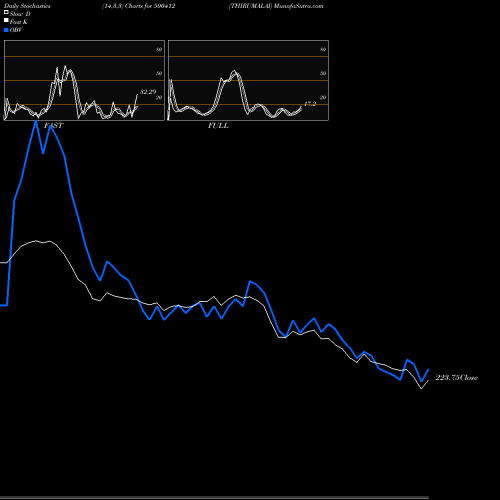Click the 20 axis label in FAST chart
Screen dimensions: 500x500
(159, 97)
